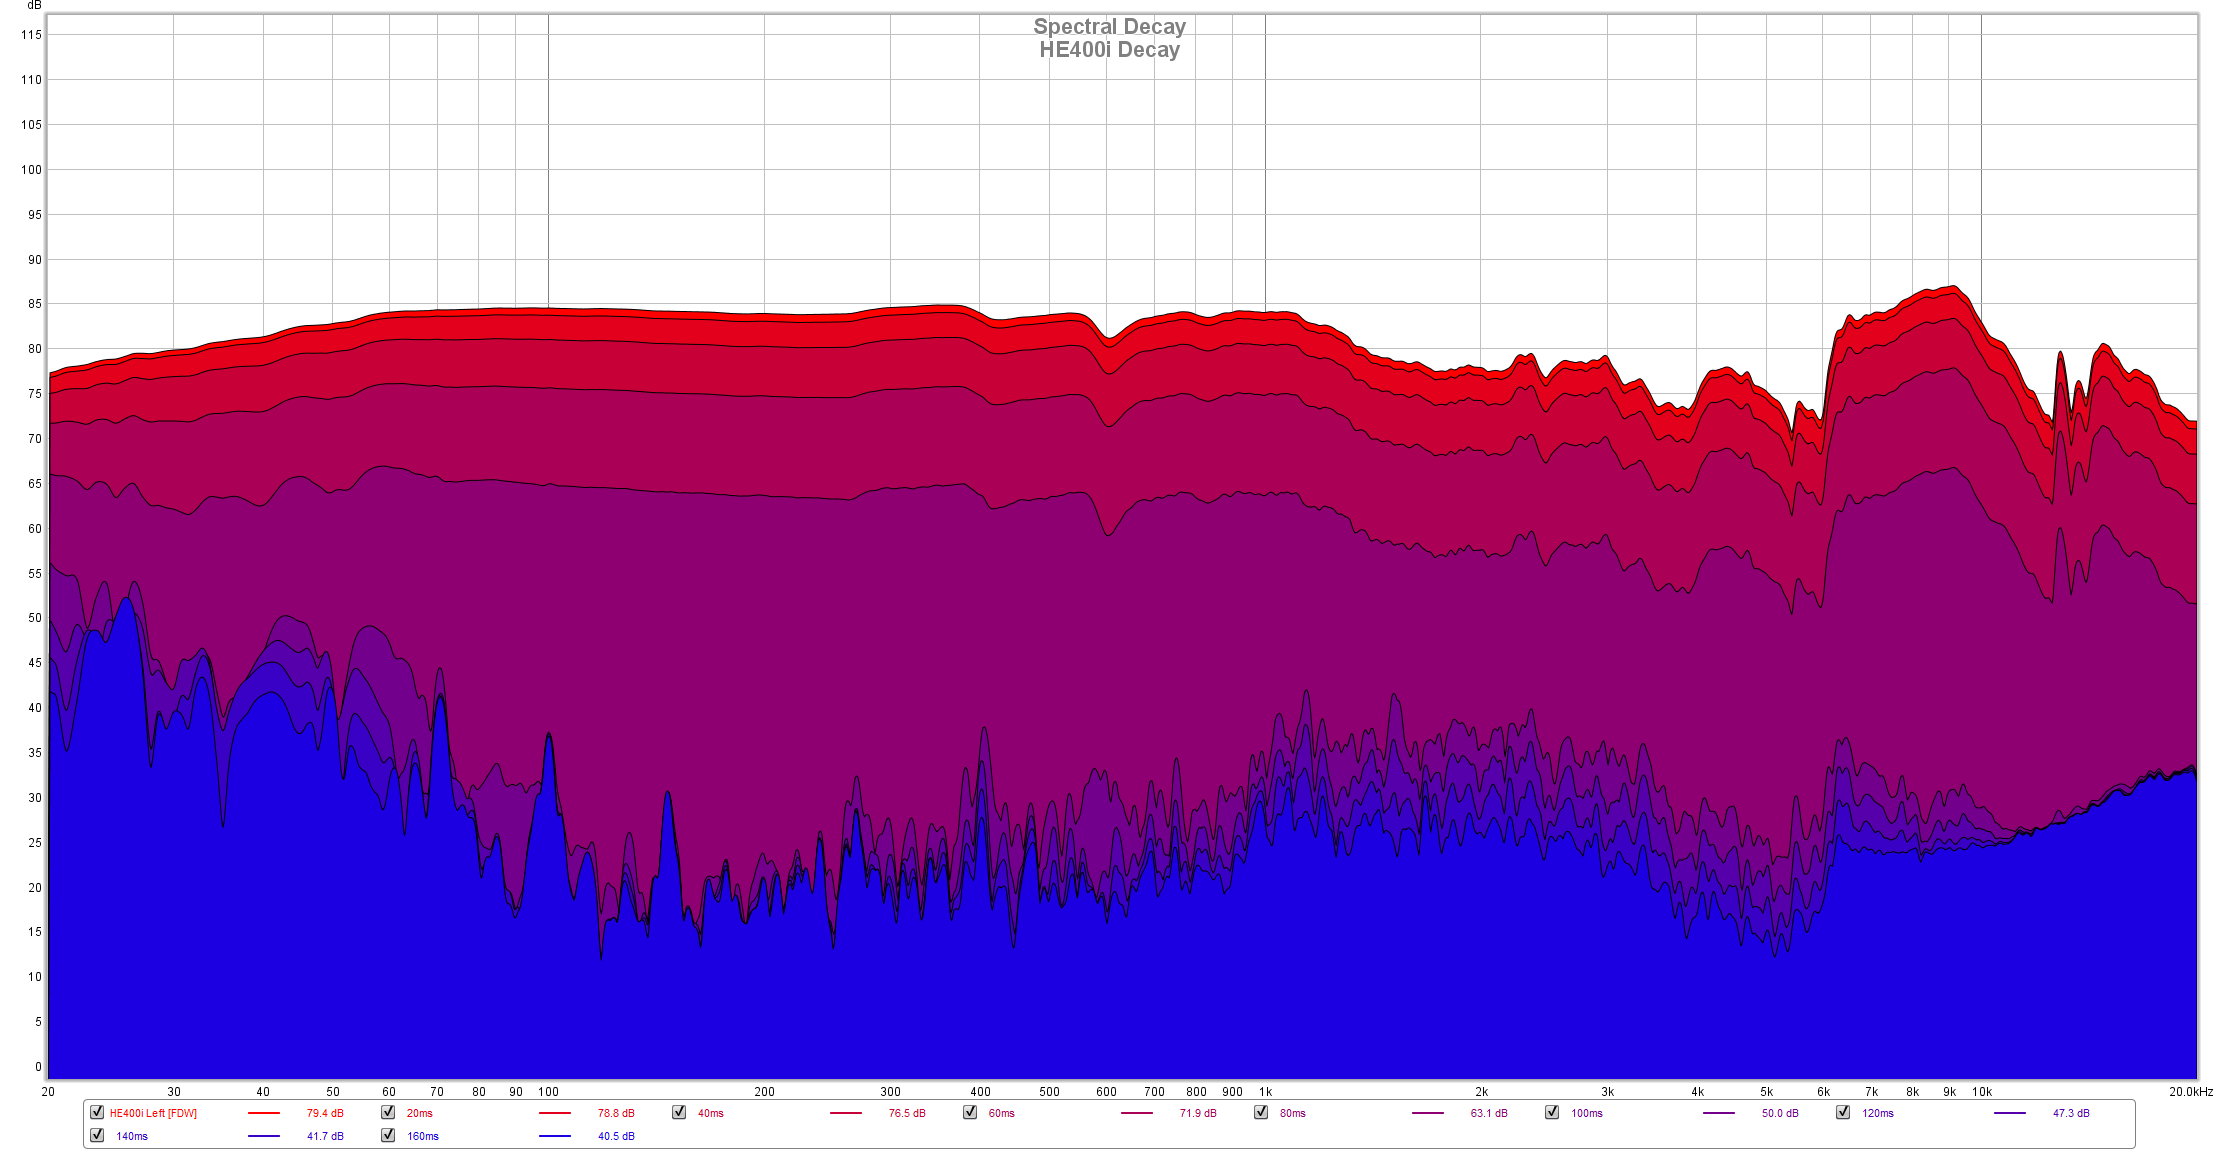This screenshot has height=1150, width=2220.
Task: Click the HE400i Left [FDW] legend label
Action: (153, 1113)
